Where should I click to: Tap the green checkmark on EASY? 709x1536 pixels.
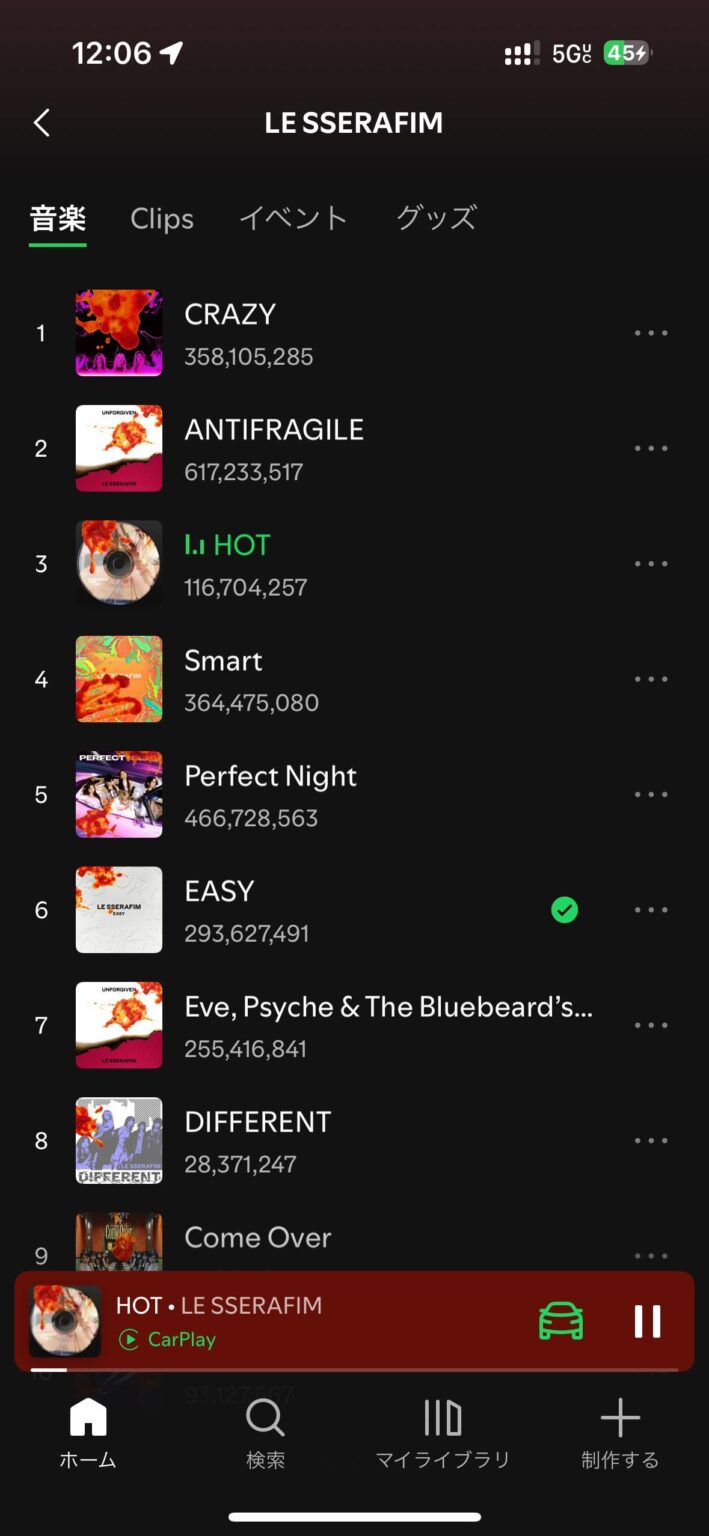pos(564,909)
